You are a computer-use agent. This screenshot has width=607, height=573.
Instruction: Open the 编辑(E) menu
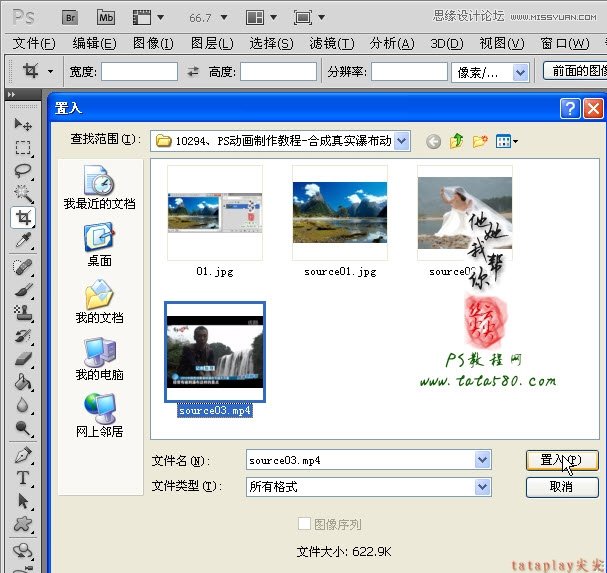pyautogui.click(x=94, y=43)
